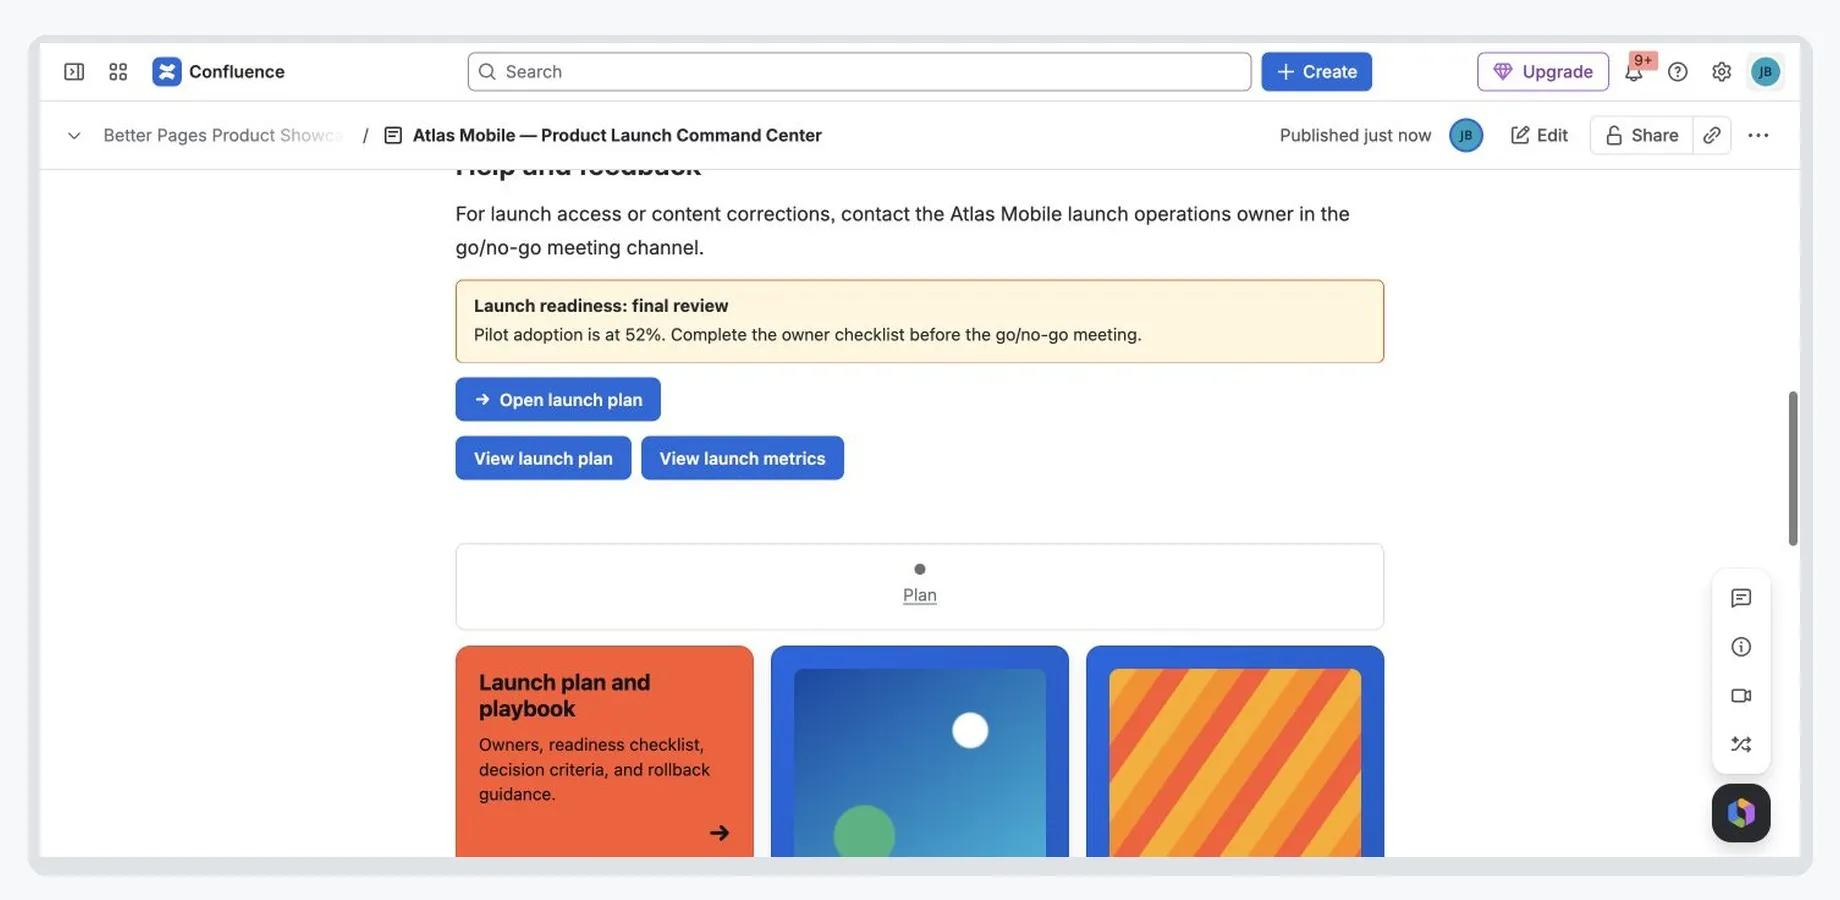Click the View launch metrics button
Image resolution: width=1840 pixels, height=900 pixels.
pyautogui.click(x=742, y=458)
